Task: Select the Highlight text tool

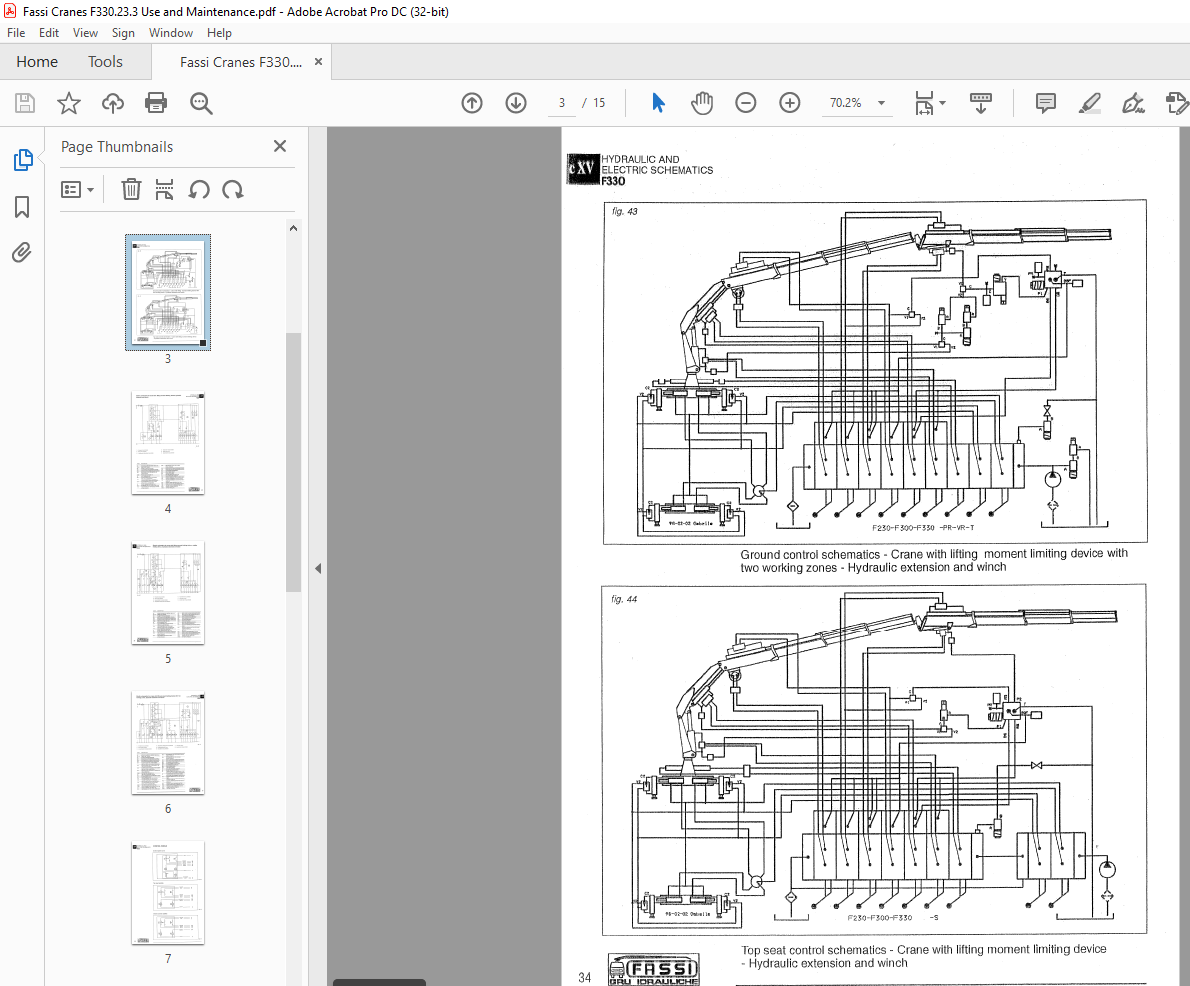Action: tap(1090, 102)
